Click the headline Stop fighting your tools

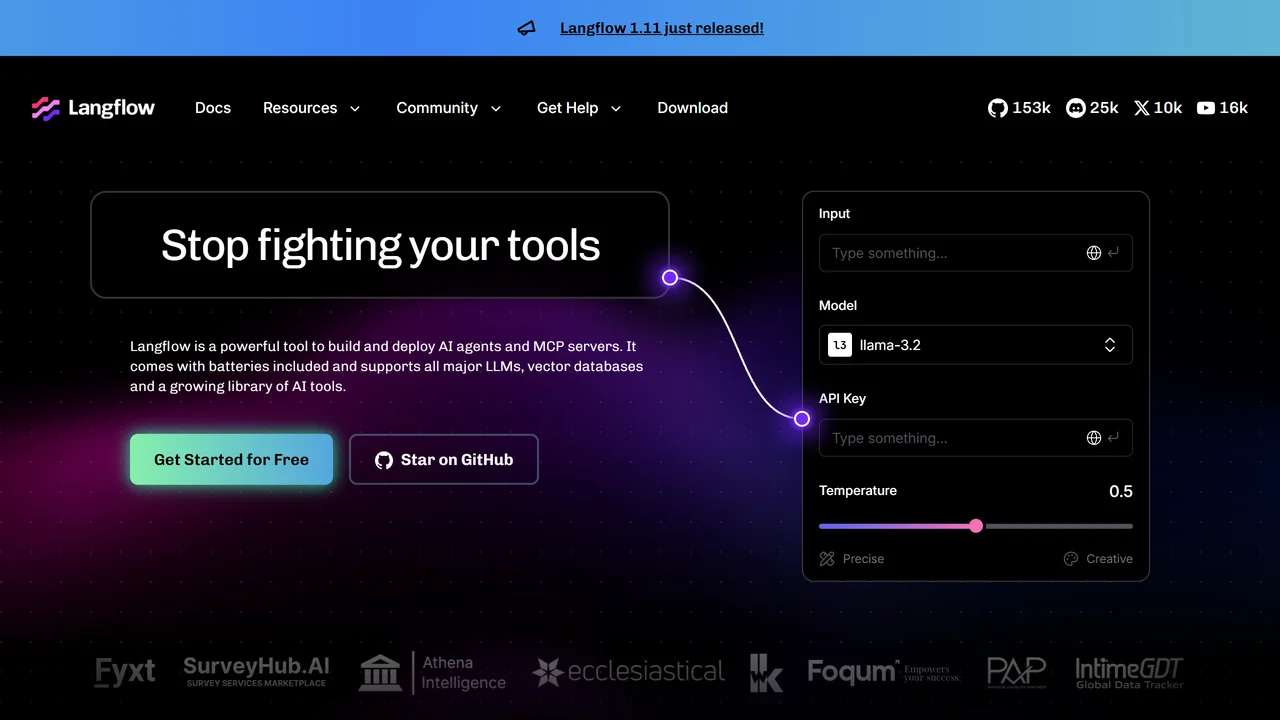pos(380,245)
